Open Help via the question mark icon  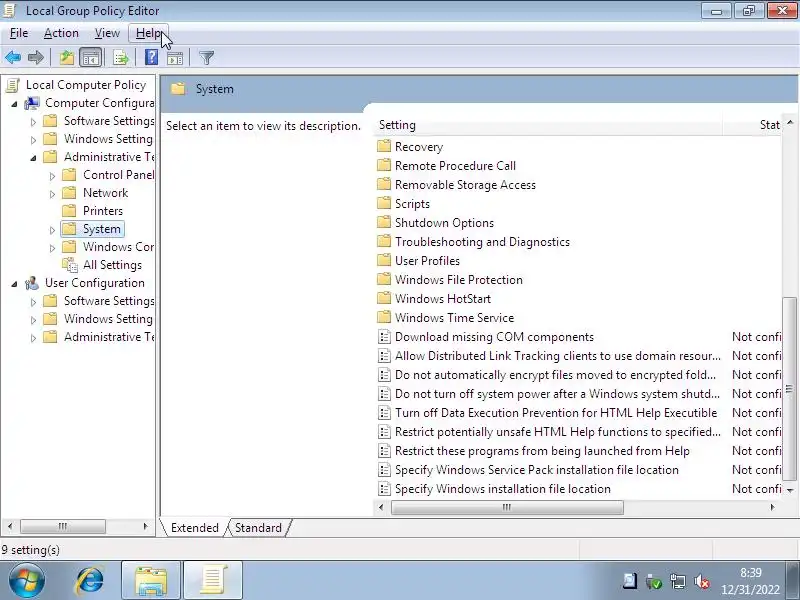tap(152, 57)
